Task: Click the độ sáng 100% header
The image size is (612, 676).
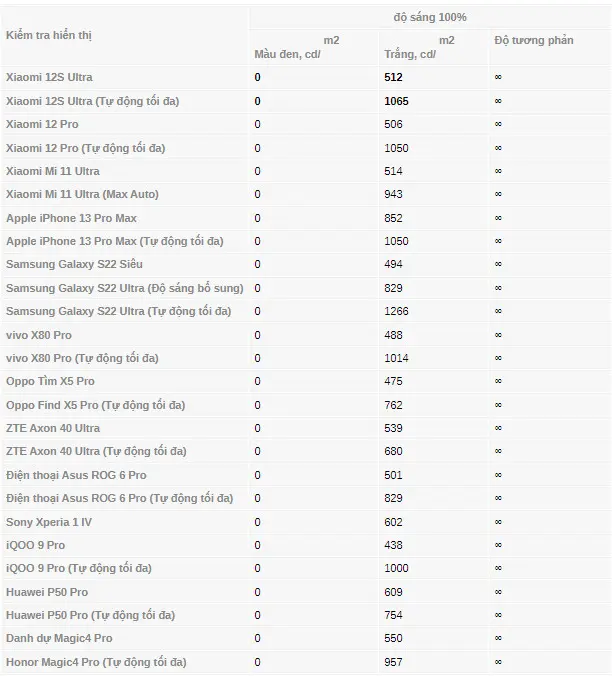Action: [x=430, y=17]
